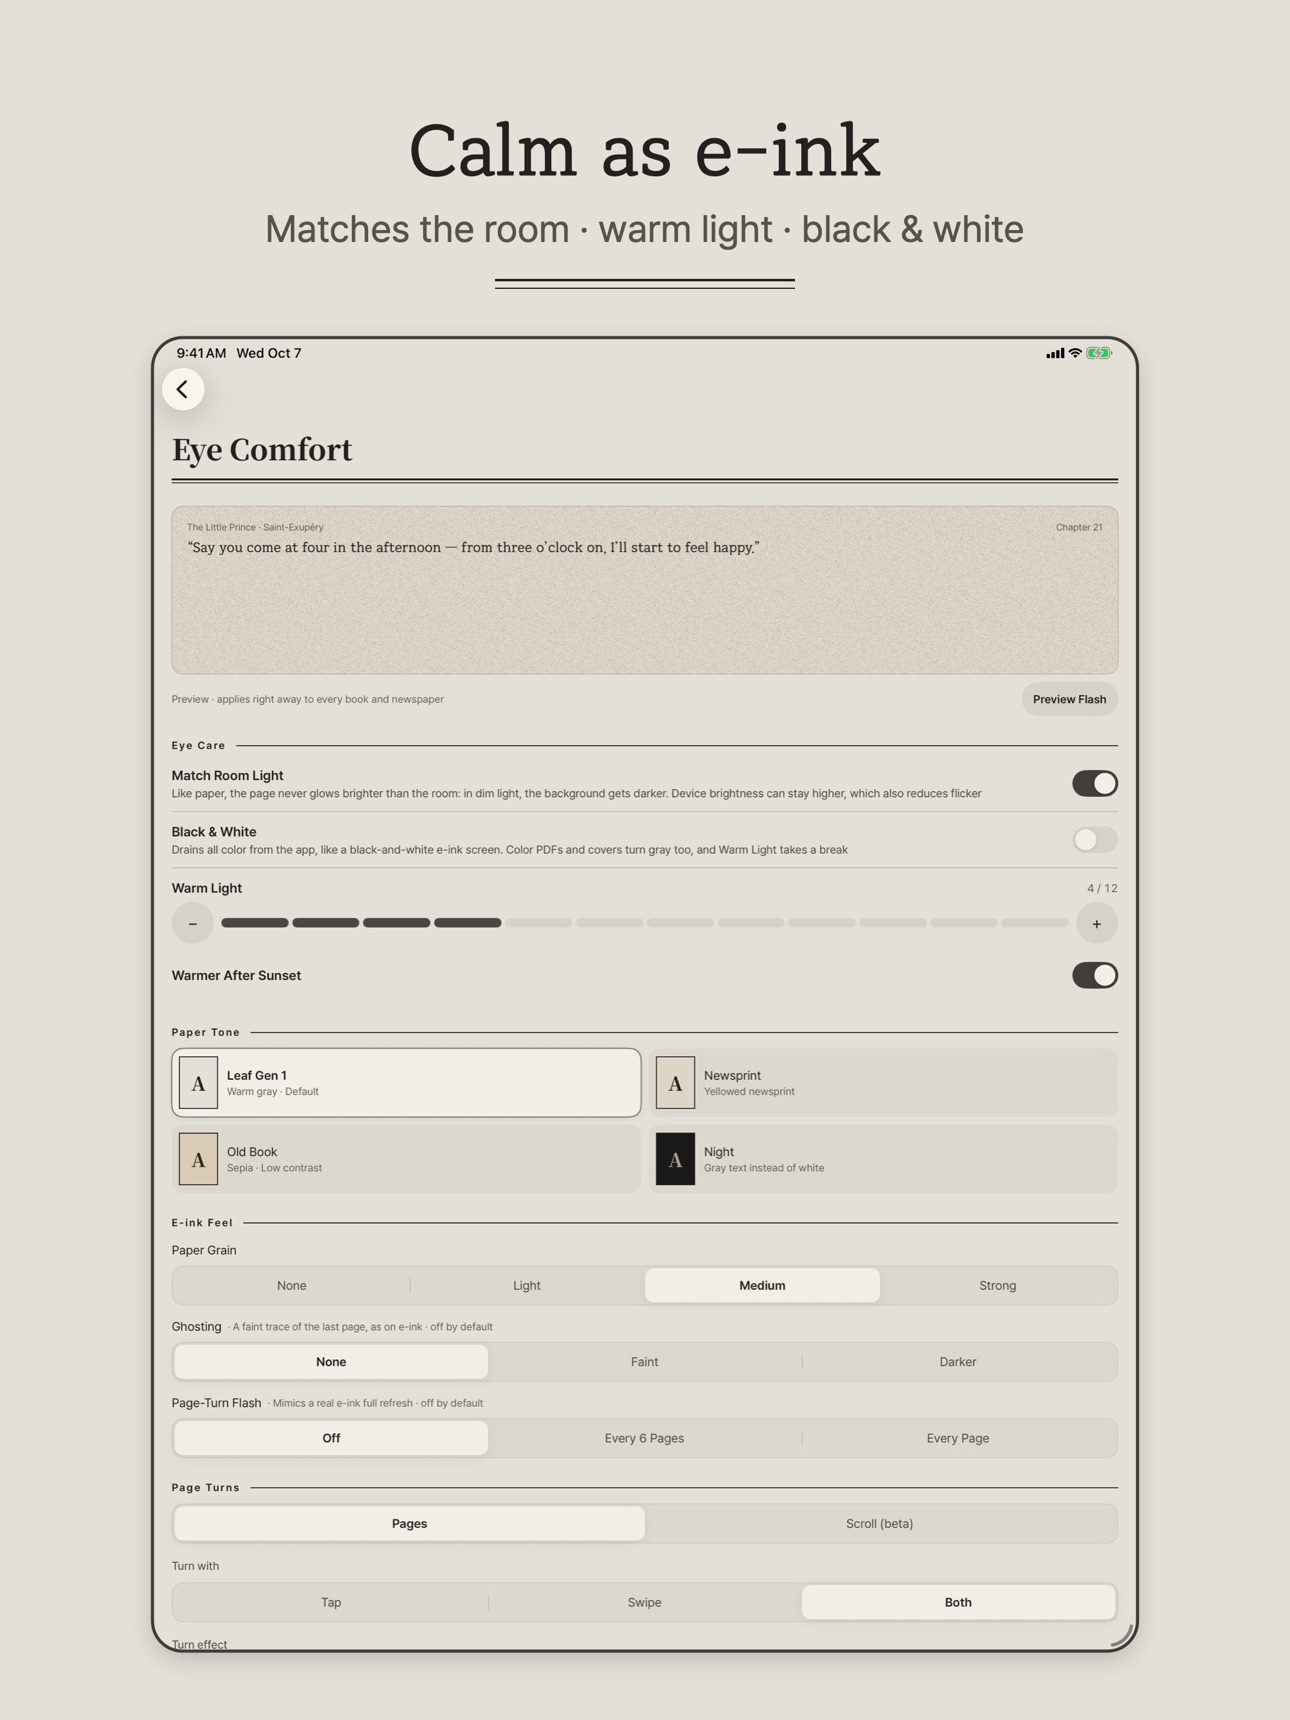Tap the cellular signal bars icon
Image resolution: width=1290 pixels, height=1720 pixels.
coord(1055,353)
